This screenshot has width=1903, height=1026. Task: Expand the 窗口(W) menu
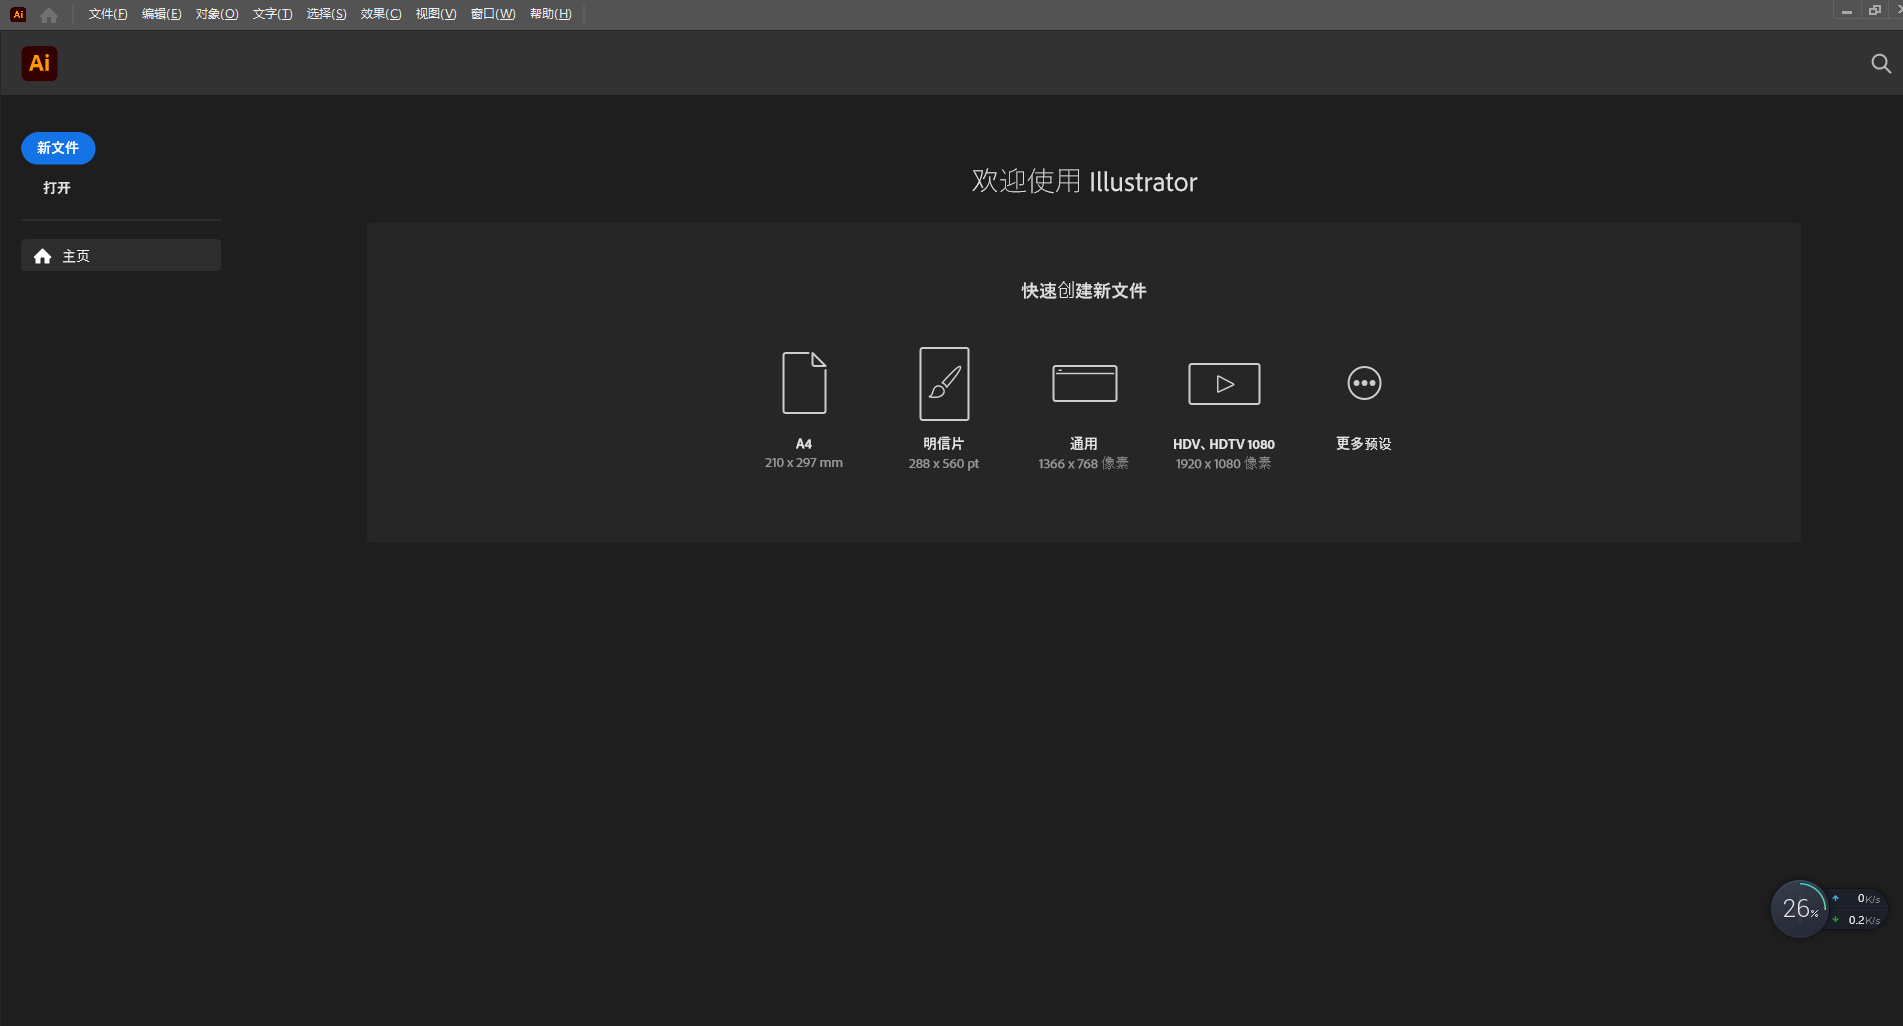[x=493, y=14]
